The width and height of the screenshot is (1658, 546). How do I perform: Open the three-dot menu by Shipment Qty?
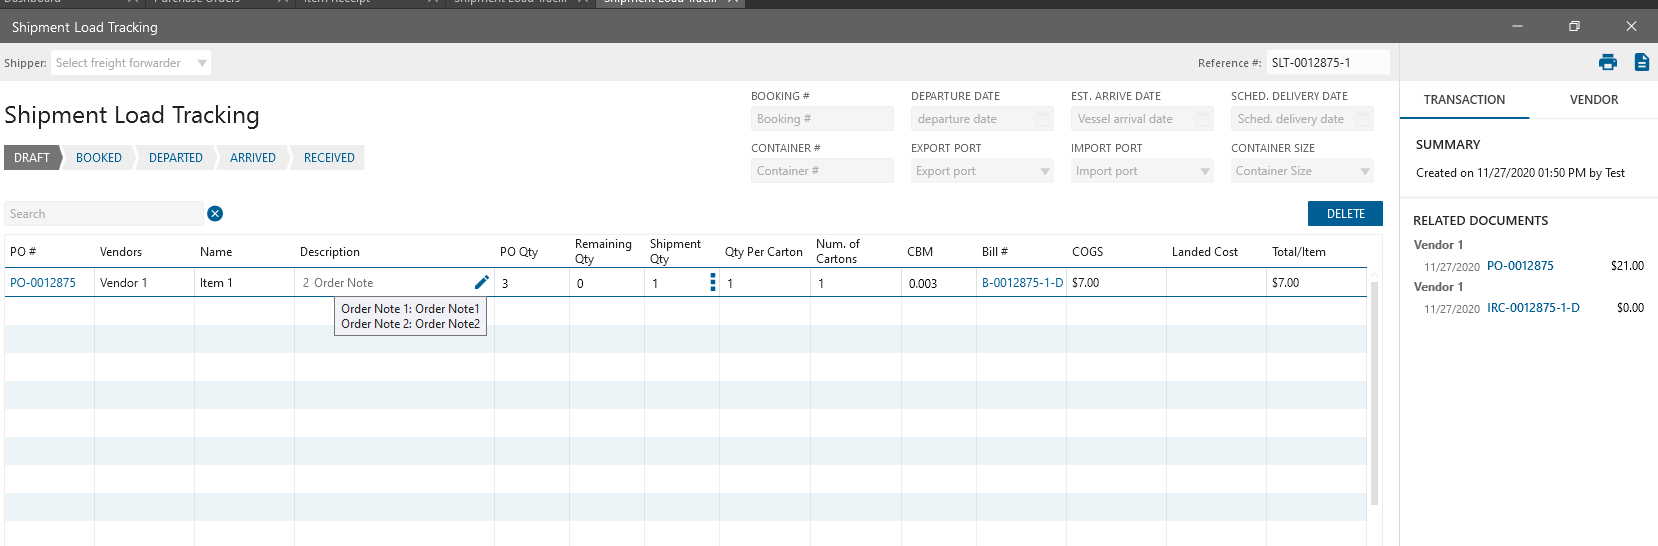tap(713, 282)
